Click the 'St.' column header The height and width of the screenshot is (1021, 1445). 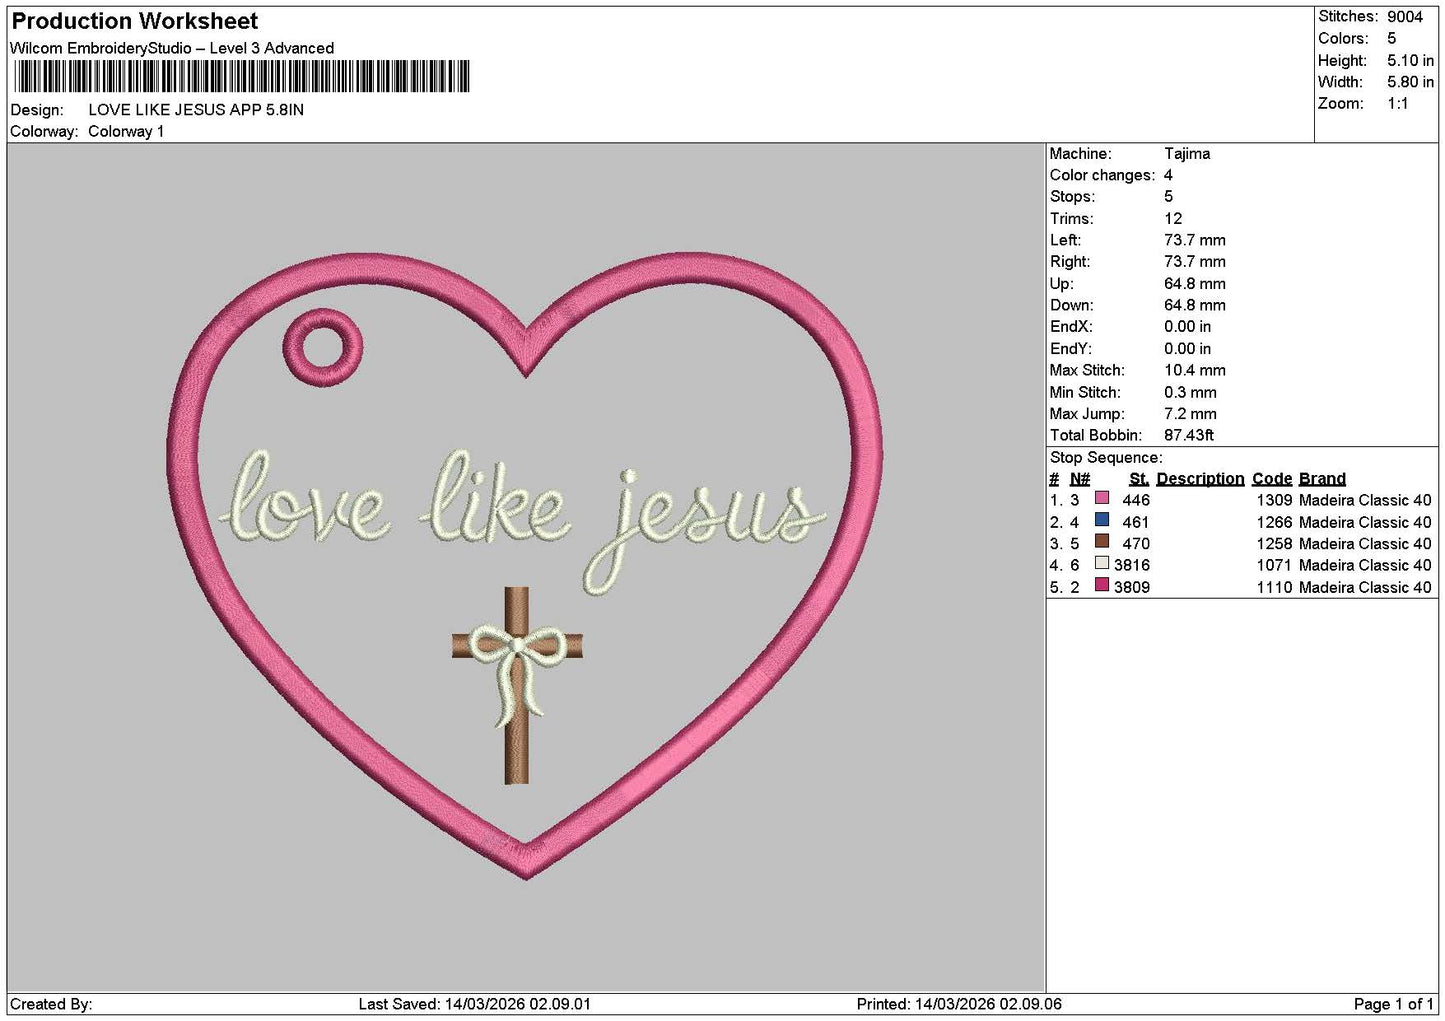[x=1139, y=479]
